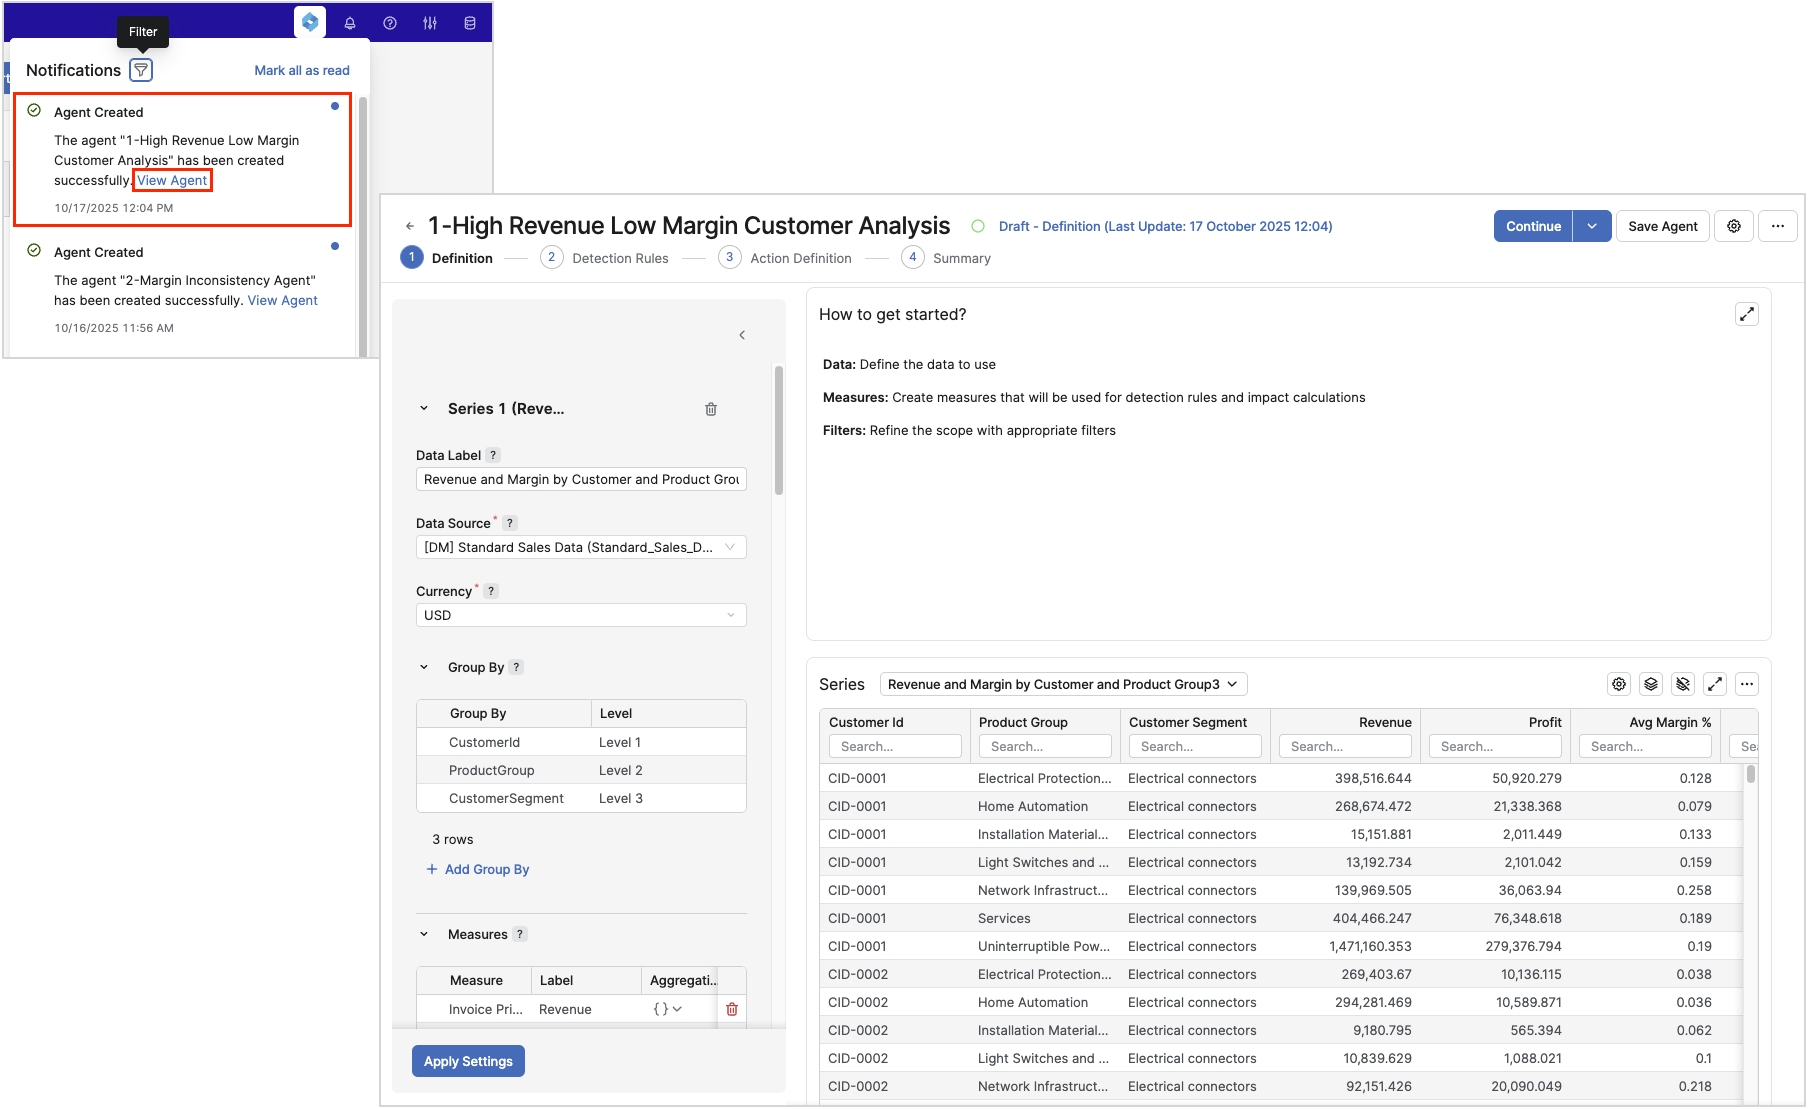
Task: Collapse the Group By section
Action: (424, 667)
